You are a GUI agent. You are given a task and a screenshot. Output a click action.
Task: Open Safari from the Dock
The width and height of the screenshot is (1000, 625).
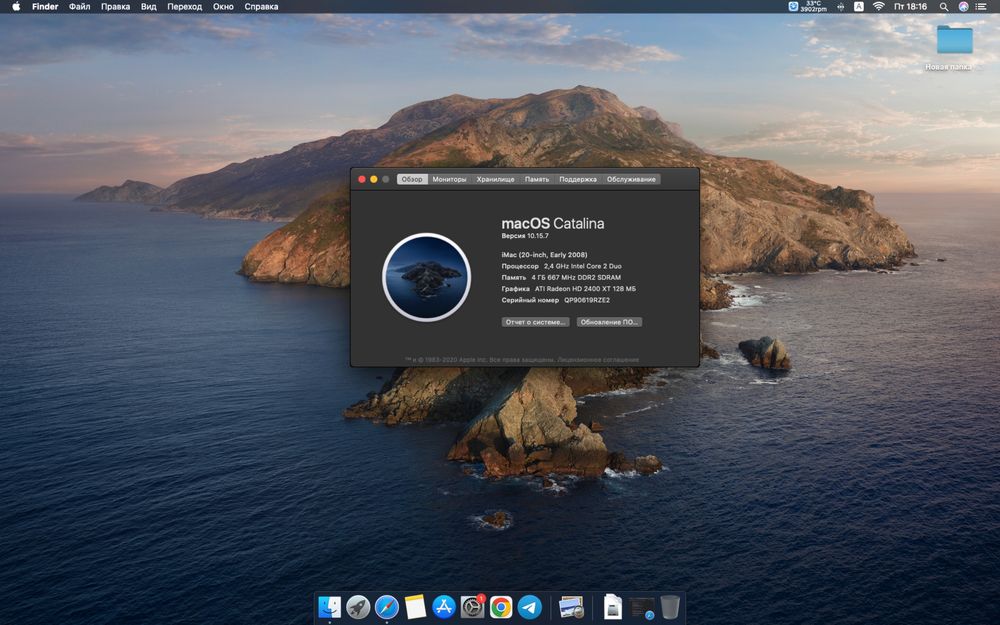pos(386,607)
